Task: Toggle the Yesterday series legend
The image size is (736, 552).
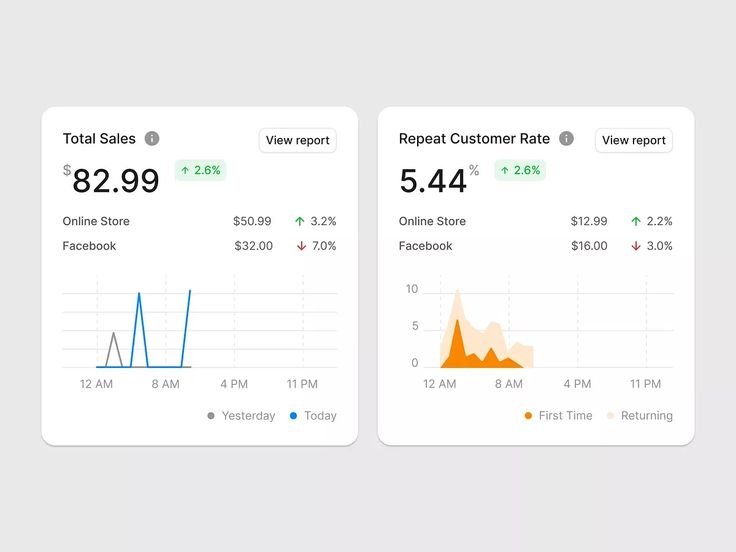Action: coord(240,416)
